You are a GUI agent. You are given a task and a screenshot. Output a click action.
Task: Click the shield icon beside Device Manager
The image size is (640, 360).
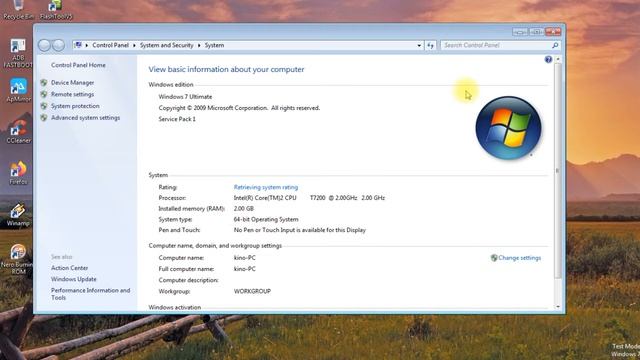coord(44,82)
